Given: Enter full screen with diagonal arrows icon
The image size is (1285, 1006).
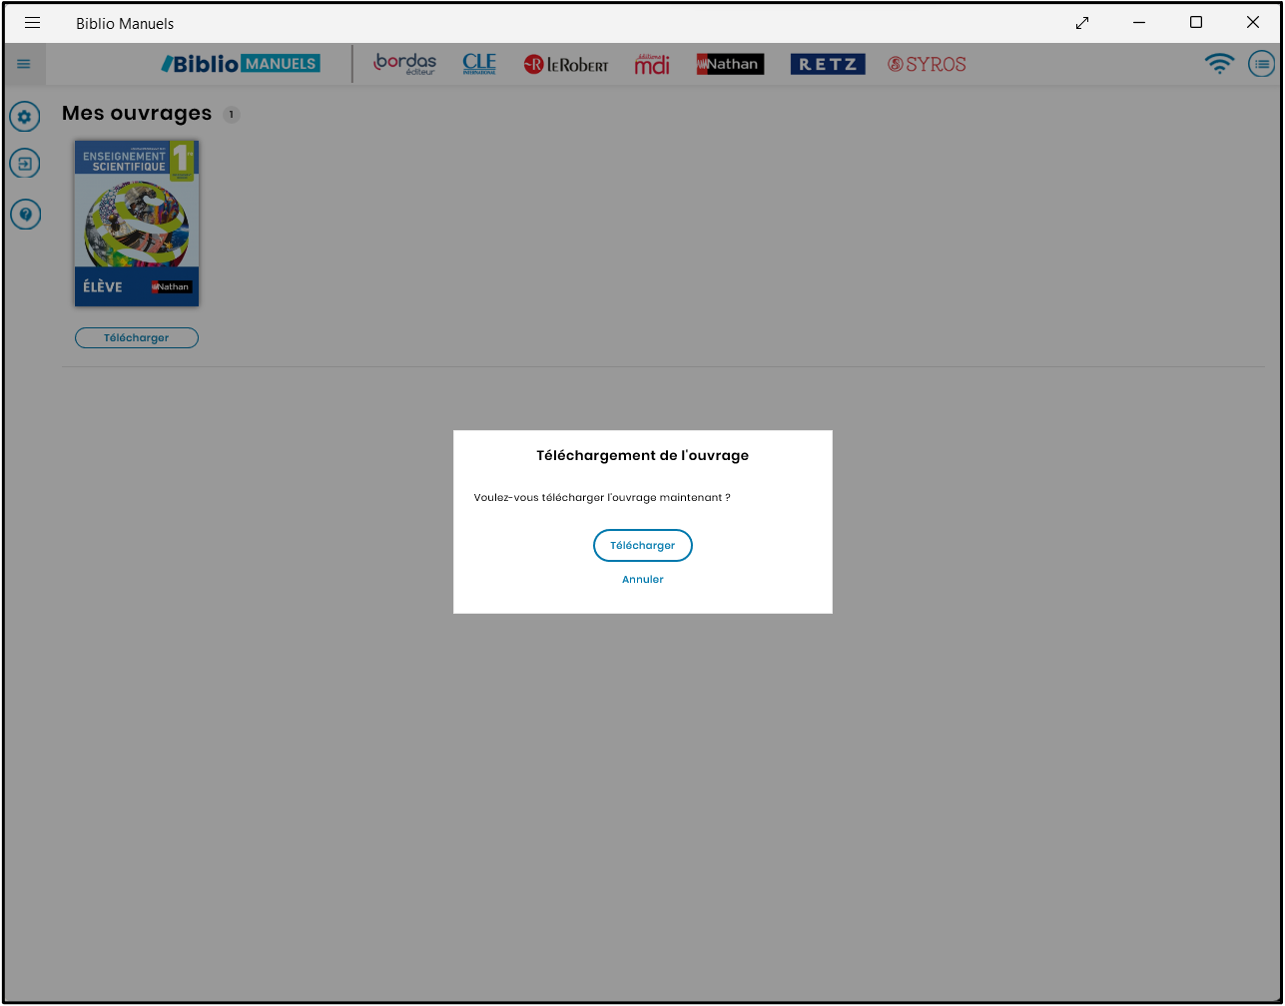Looking at the screenshot, I should click(1082, 23).
